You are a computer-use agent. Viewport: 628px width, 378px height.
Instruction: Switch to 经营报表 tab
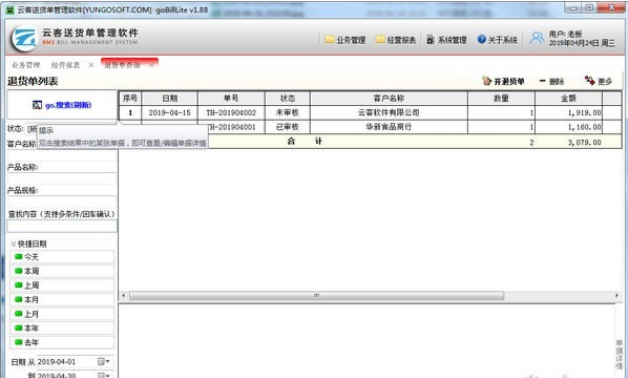[x=65, y=65]
